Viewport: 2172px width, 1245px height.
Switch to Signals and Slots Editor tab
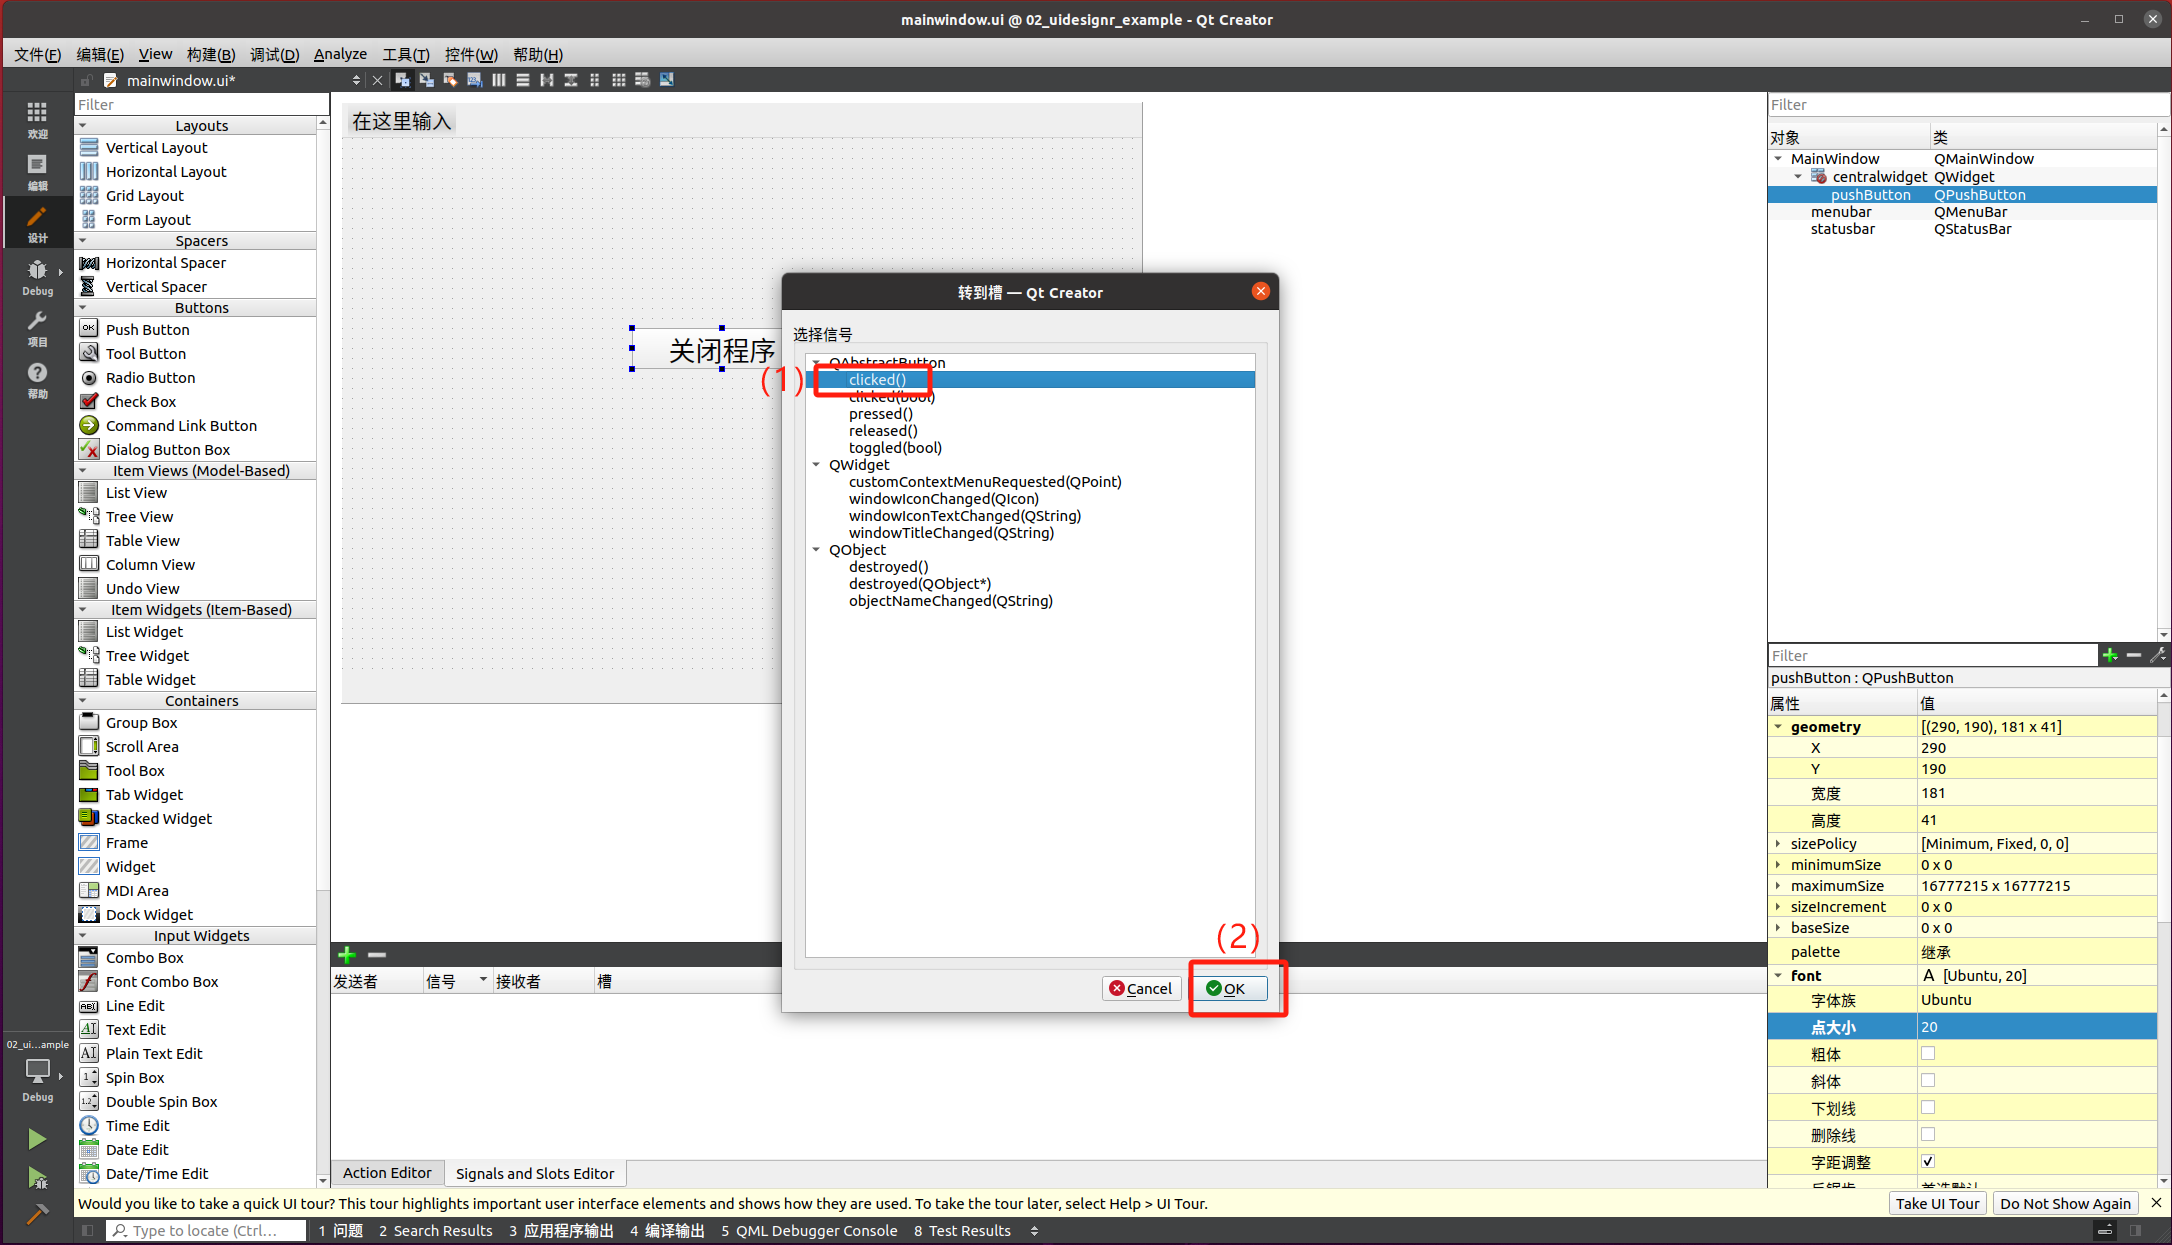point(534,1173)
